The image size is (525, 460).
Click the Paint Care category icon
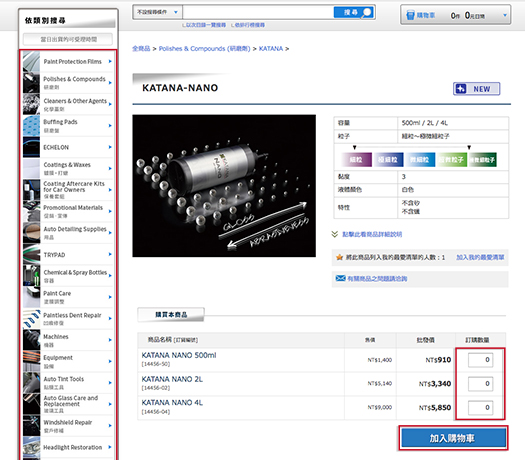[31, 297]
